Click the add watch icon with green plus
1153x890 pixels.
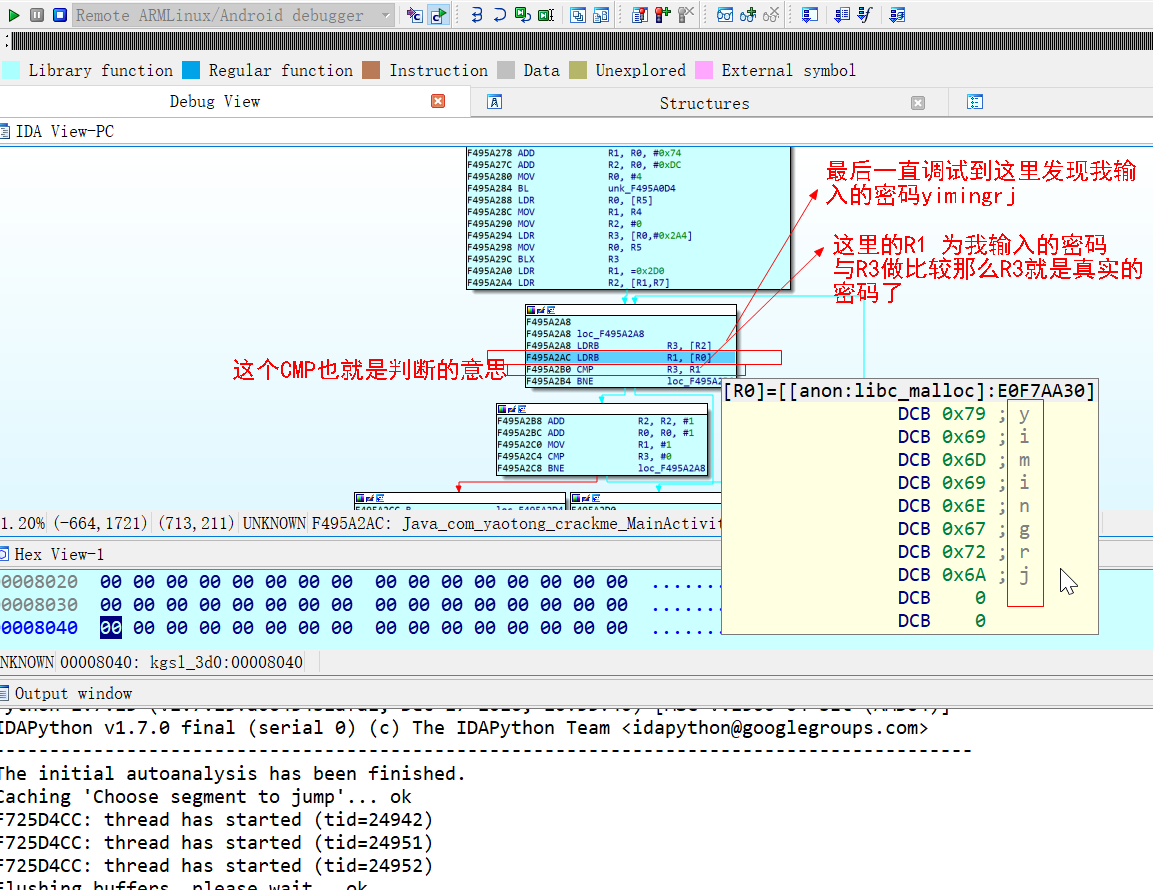click(x=748, y=15)
